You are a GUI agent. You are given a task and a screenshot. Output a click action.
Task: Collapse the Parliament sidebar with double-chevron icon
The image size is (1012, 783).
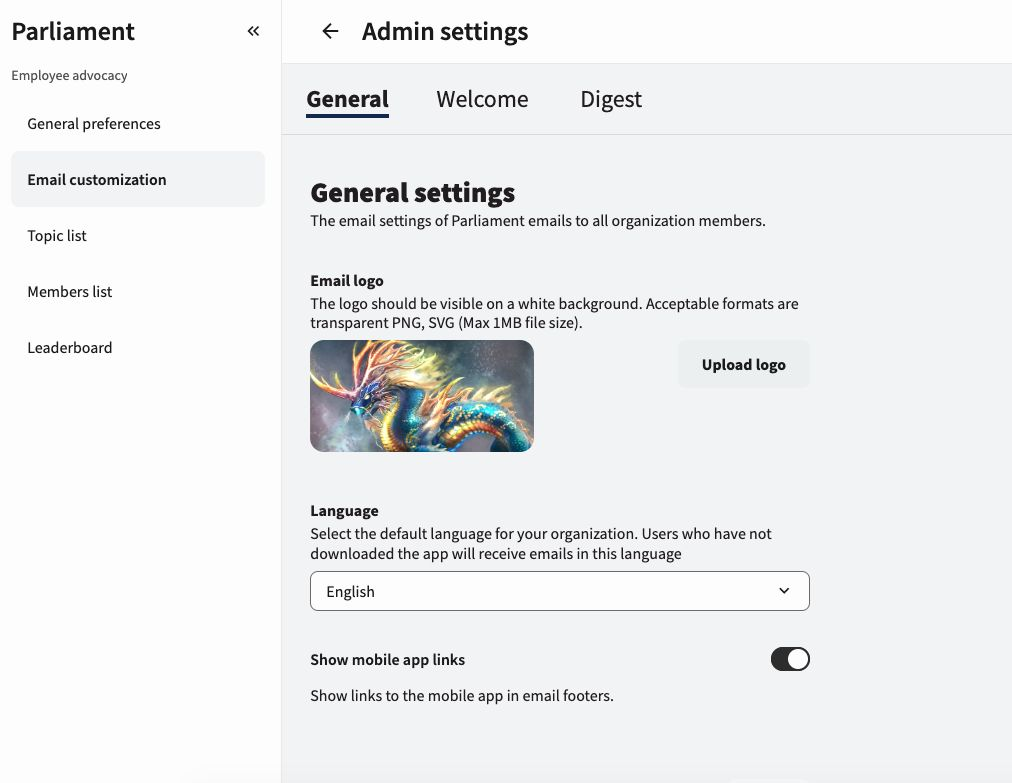point(253,31)
